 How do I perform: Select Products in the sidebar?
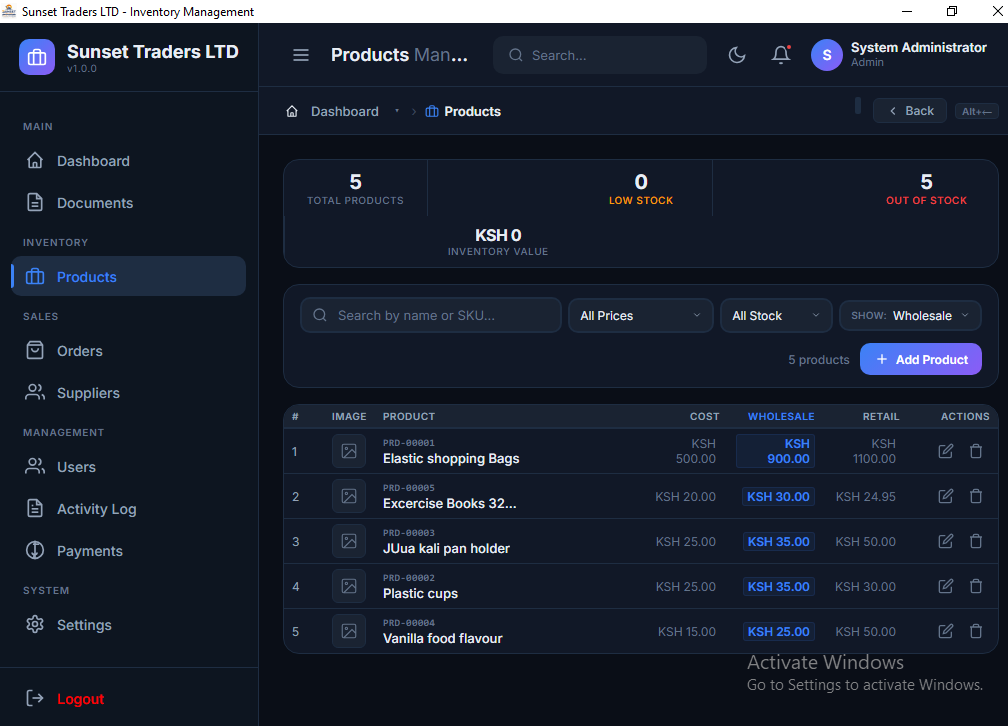click(129, 277)
